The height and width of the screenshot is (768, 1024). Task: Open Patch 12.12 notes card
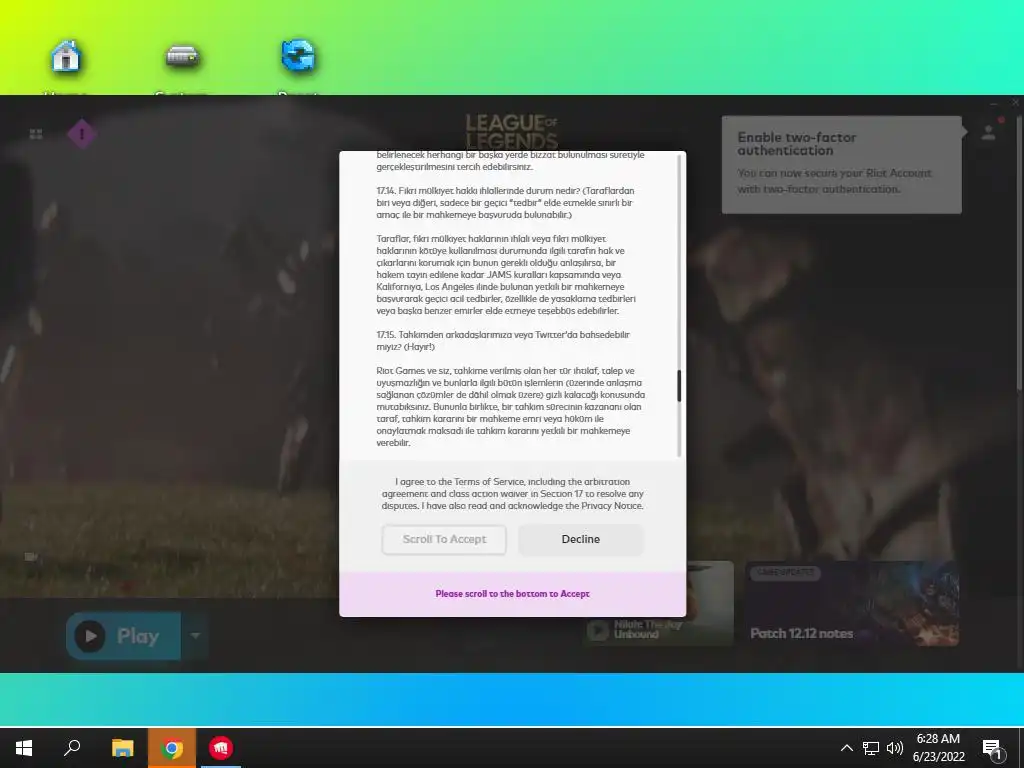852,603
